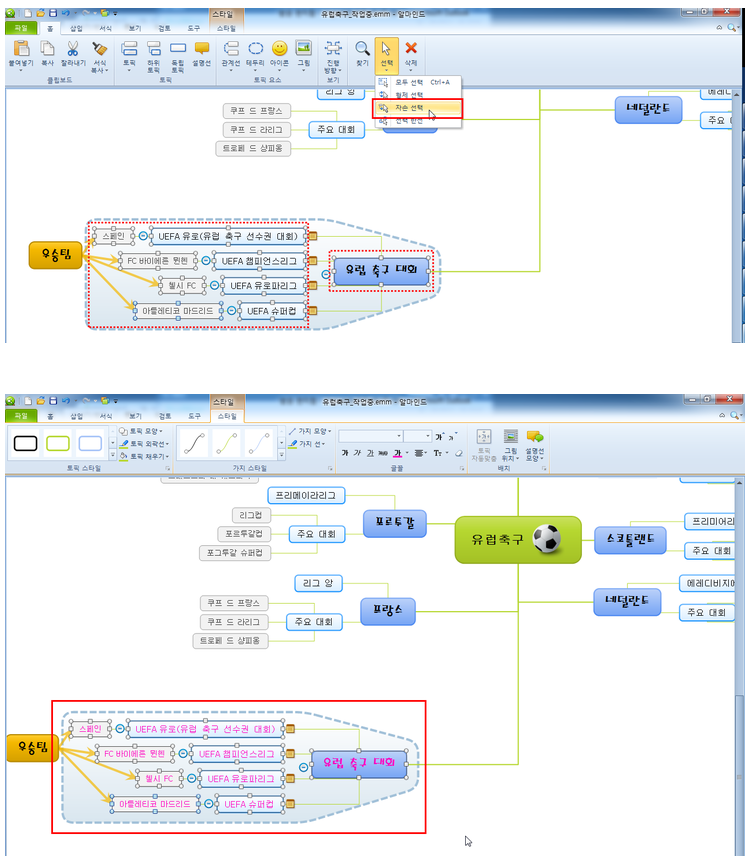Image resolution: width=751 pixels, height=856 pixels.
Task: Click 그림 위치 icon in bottom ribbon
Action: [510, 437]
